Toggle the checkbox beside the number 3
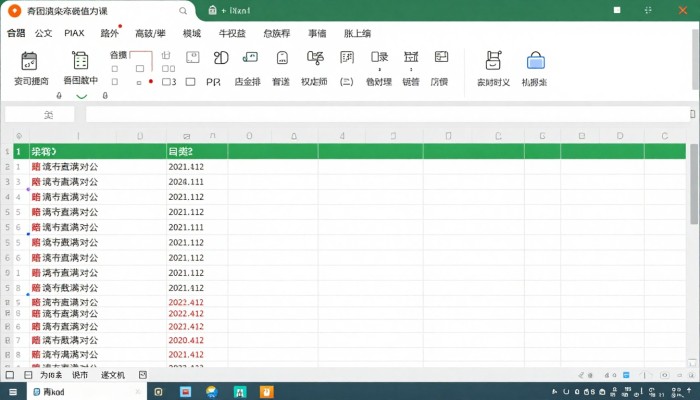Image resolution: width=700 pixels, height=400 pixels. (165, 82)
